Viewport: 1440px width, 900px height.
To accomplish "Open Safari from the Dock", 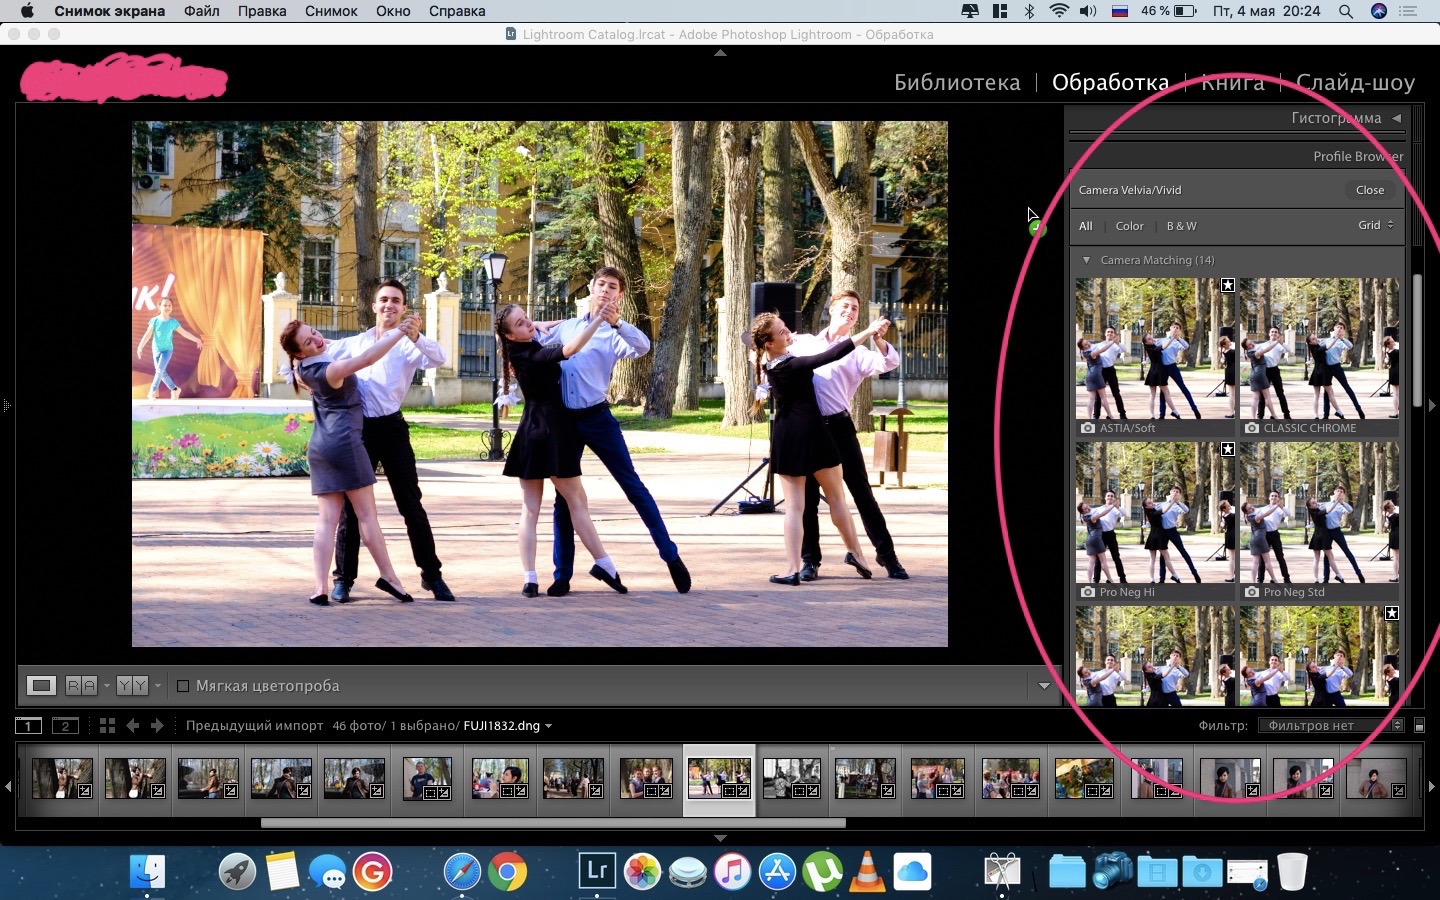I will click(x=462, y=872).
